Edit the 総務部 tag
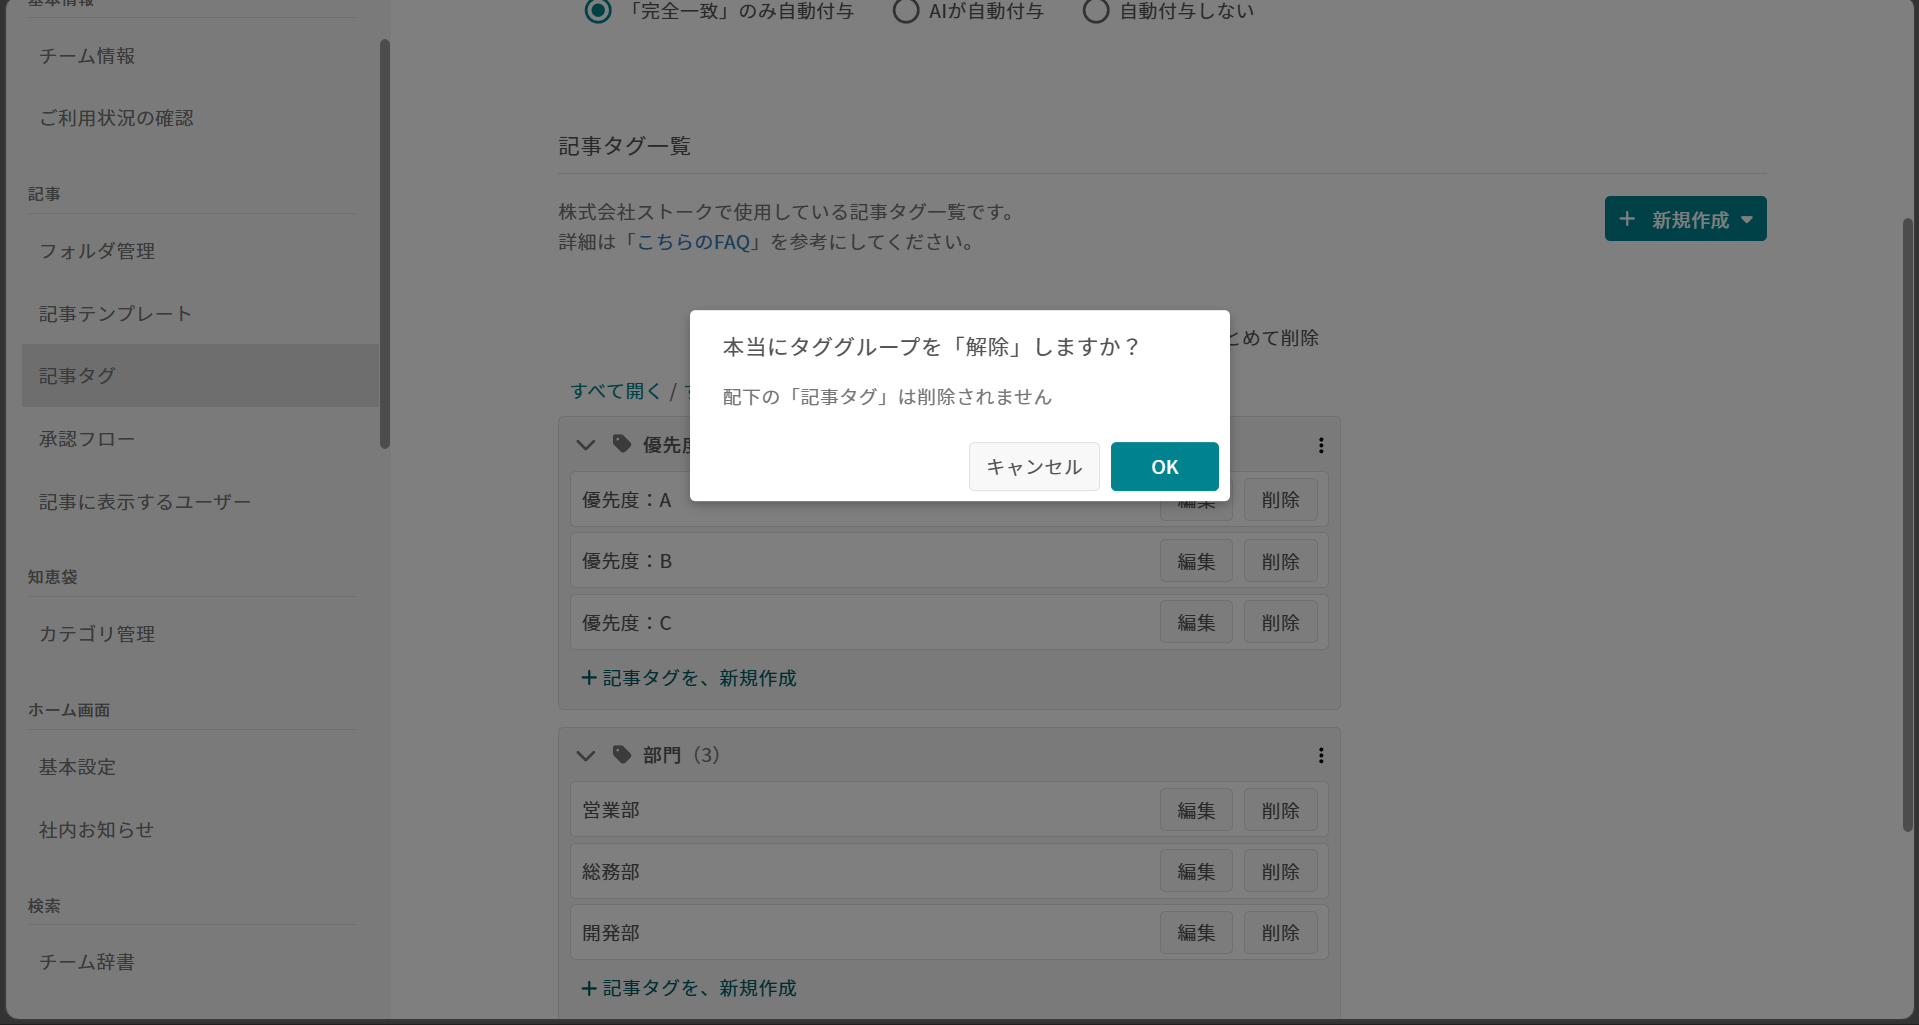This screenshot has height=1025, width=1919. tap(1196, 871)
